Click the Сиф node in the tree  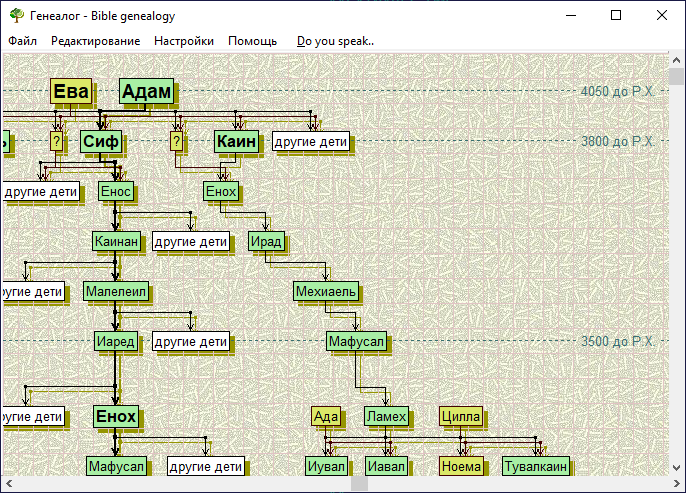pos(101,141)
